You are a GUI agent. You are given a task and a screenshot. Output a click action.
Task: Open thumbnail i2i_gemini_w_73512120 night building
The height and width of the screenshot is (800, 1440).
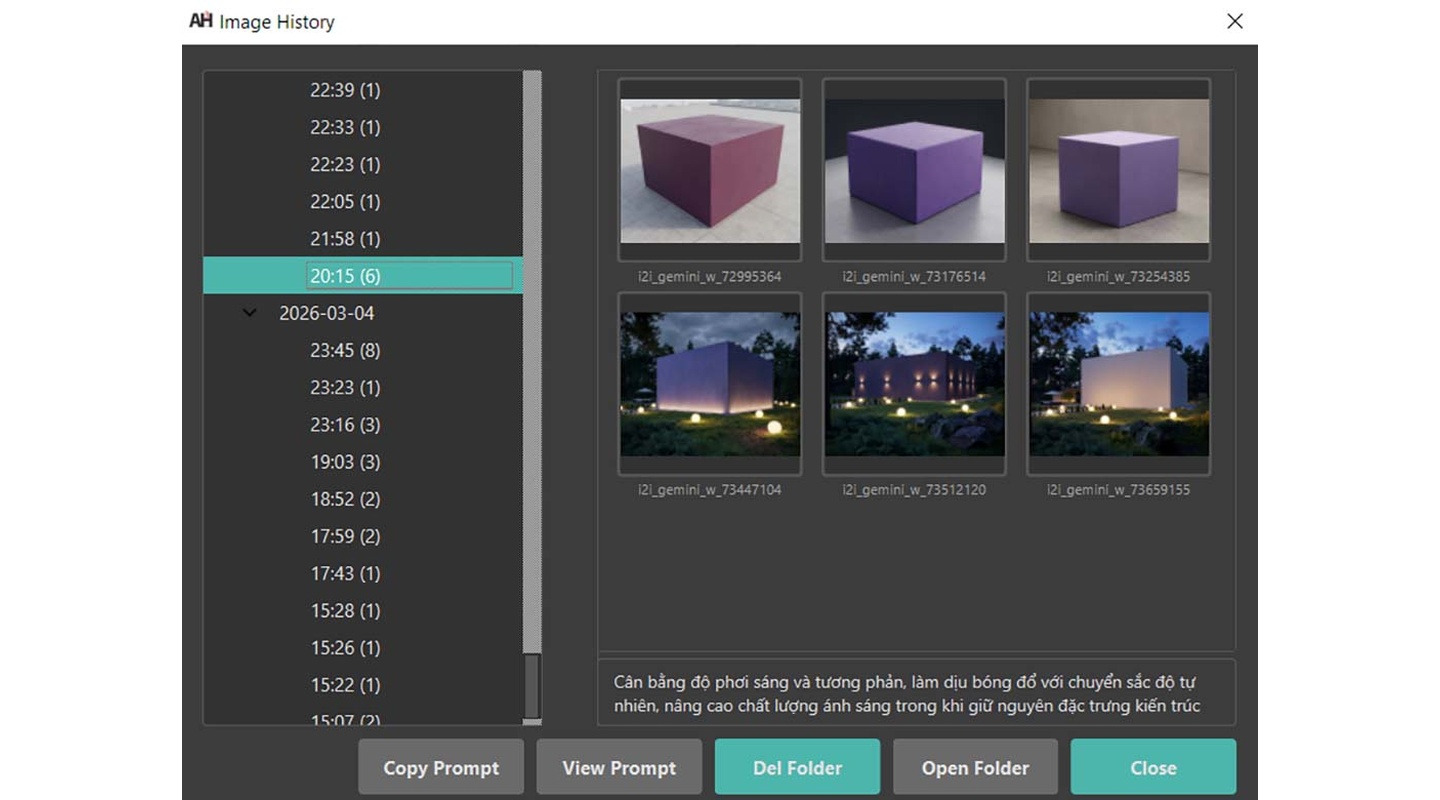tap(914, 384)
